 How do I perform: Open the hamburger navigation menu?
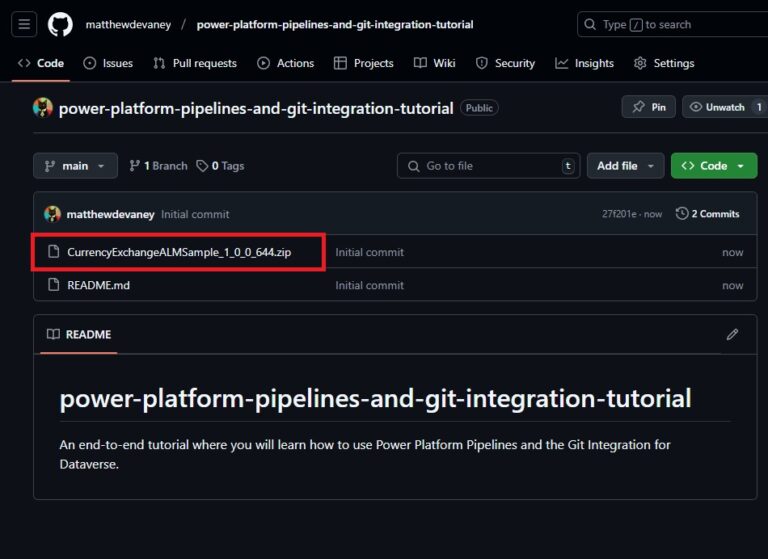24,24
